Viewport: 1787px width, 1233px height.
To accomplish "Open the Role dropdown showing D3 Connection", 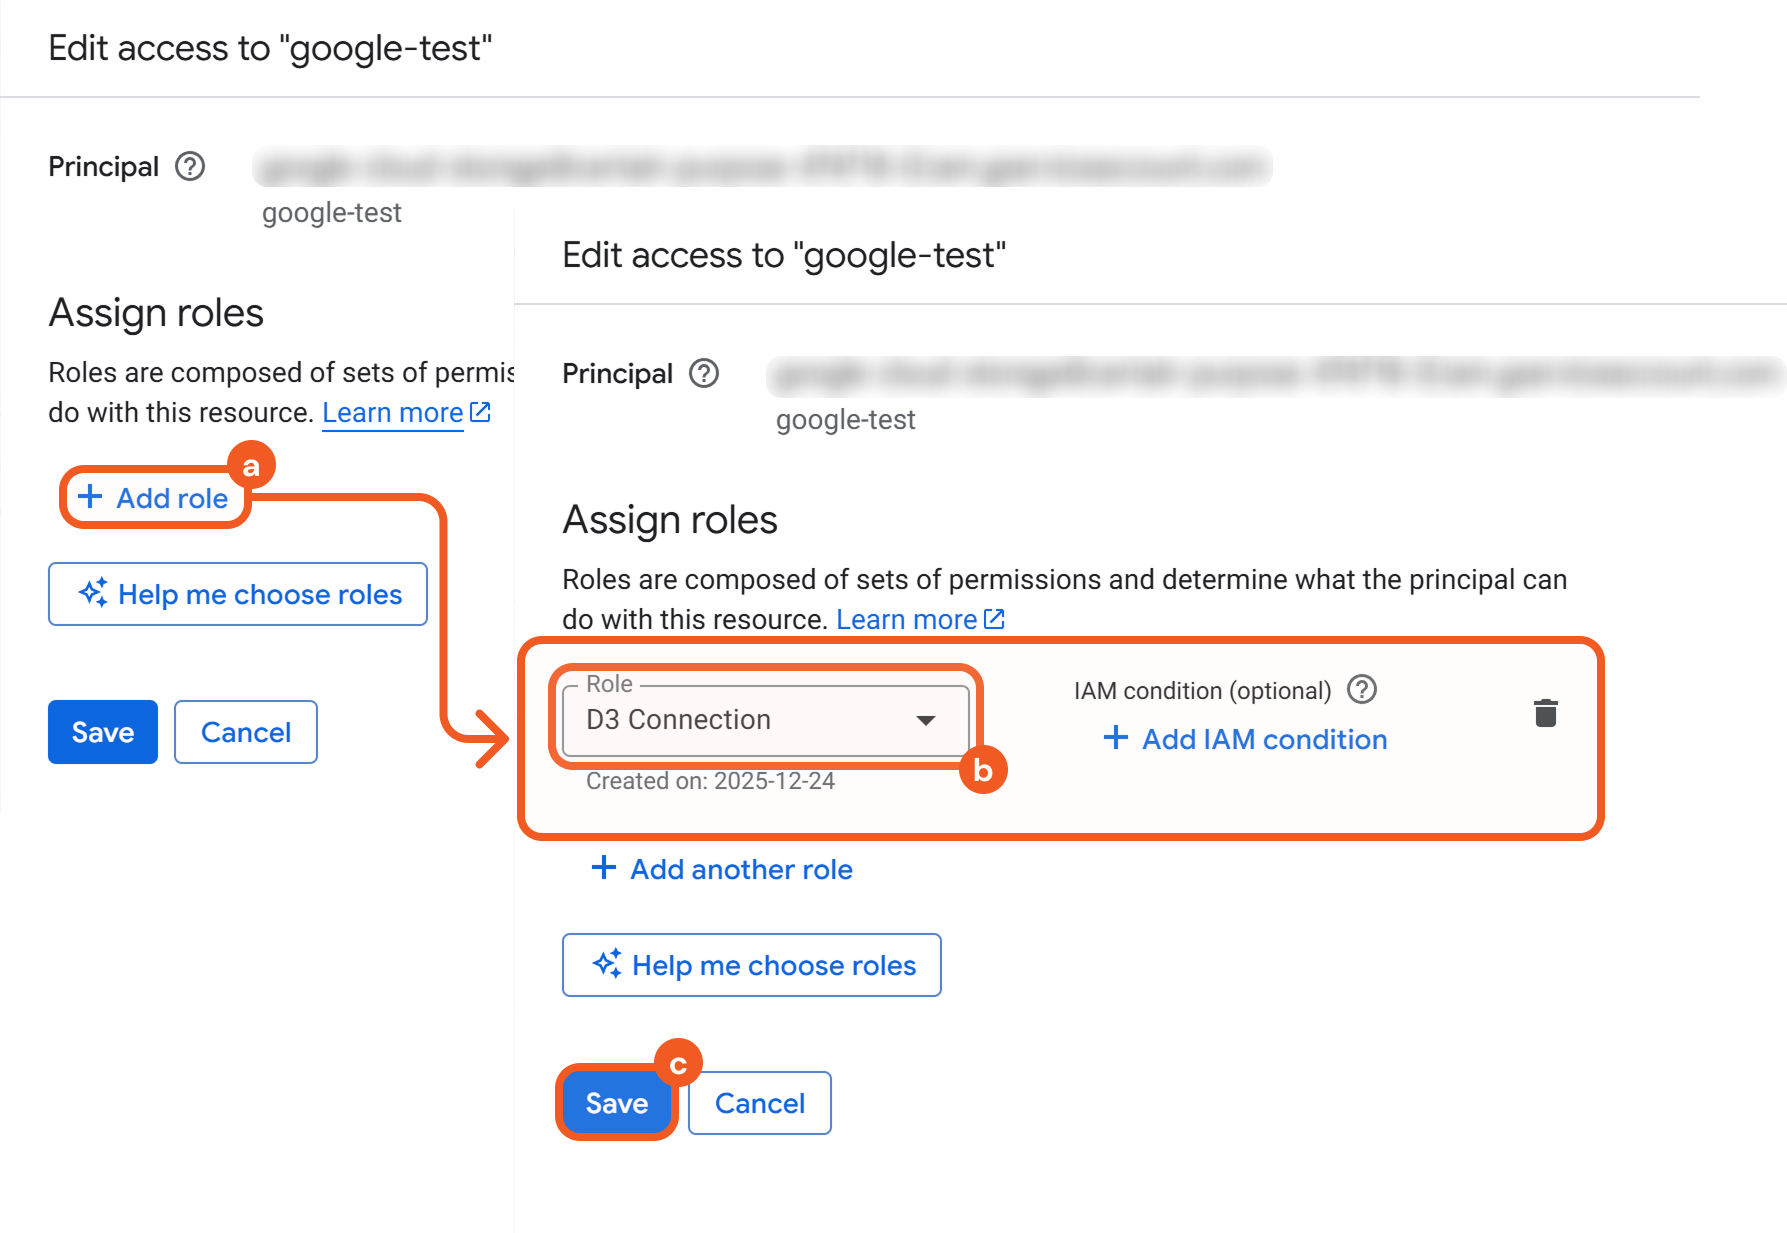I will 765,720.
